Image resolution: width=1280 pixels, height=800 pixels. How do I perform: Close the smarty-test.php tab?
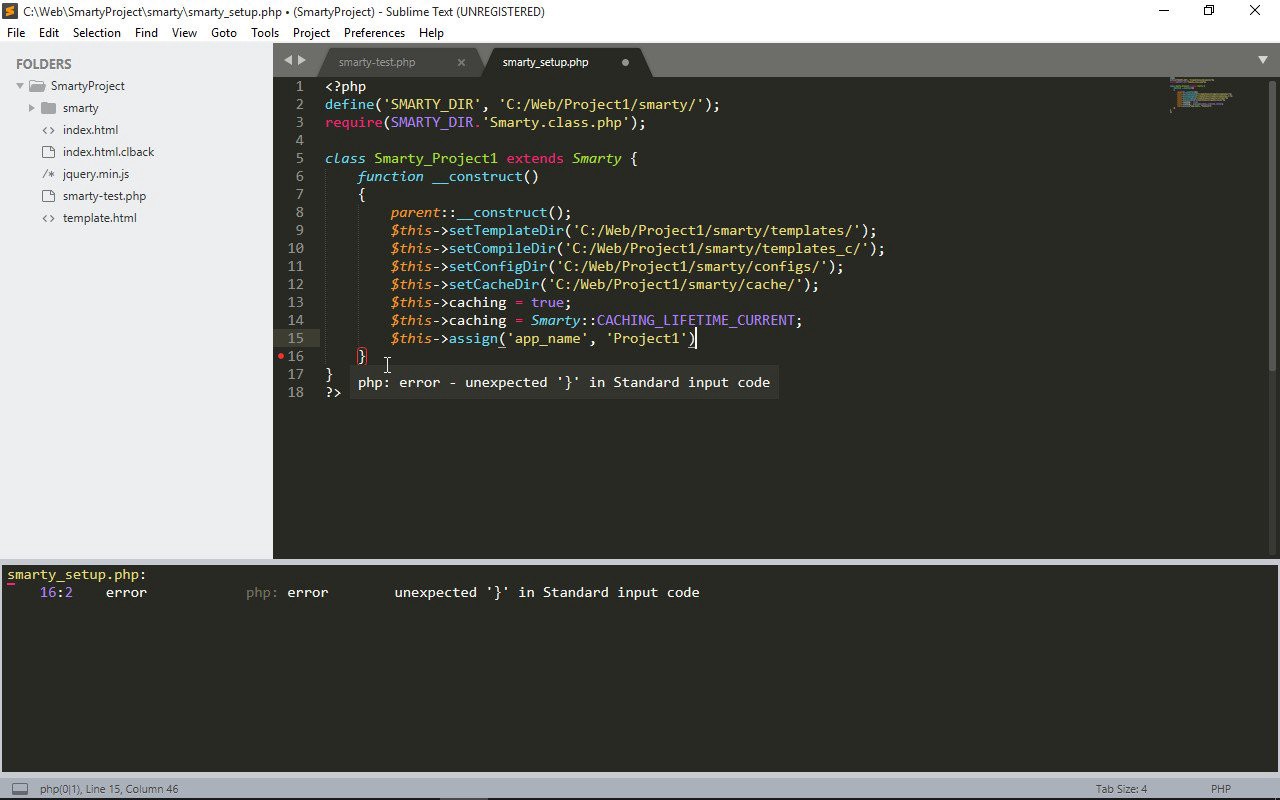pos(461,62)
